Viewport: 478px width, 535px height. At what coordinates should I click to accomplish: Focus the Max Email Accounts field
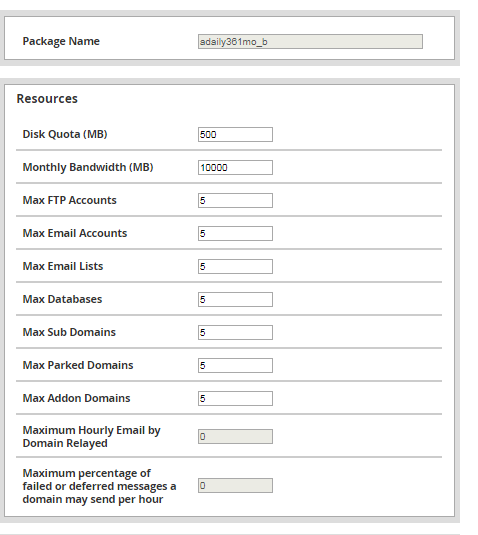click(x=235, y=233)
